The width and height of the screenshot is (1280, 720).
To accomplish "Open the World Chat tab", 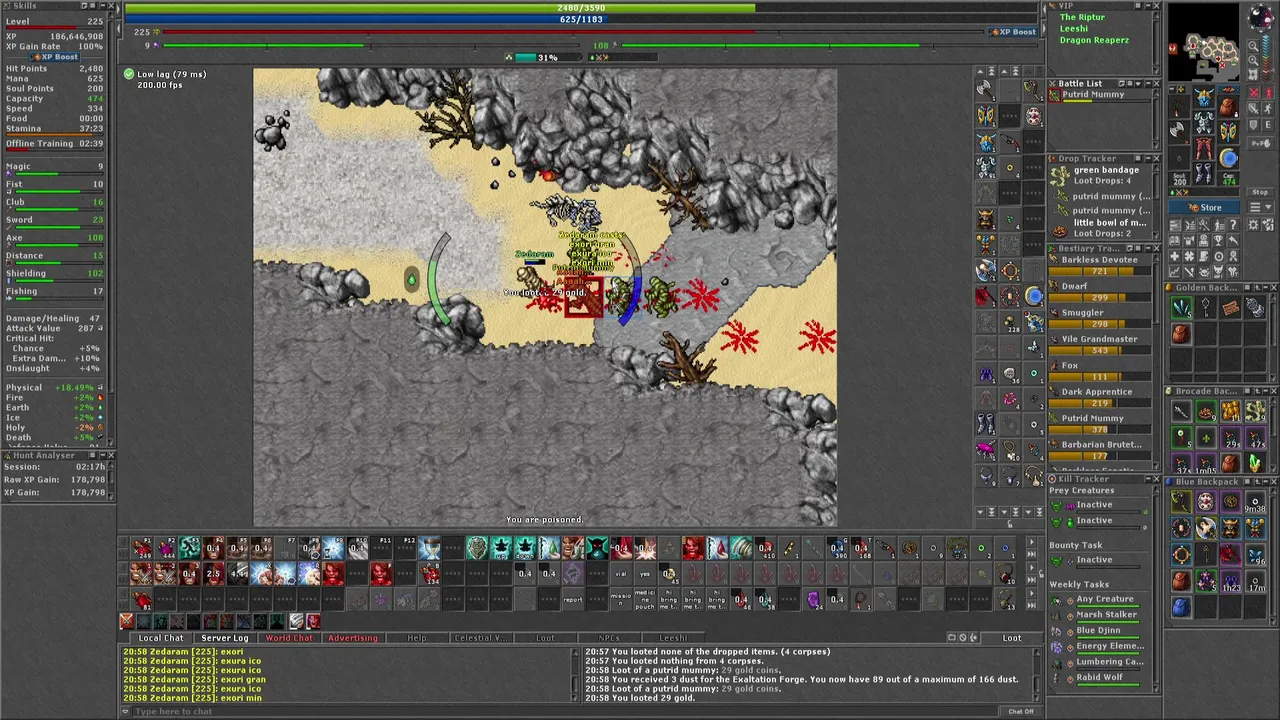I will click(289, 638).
